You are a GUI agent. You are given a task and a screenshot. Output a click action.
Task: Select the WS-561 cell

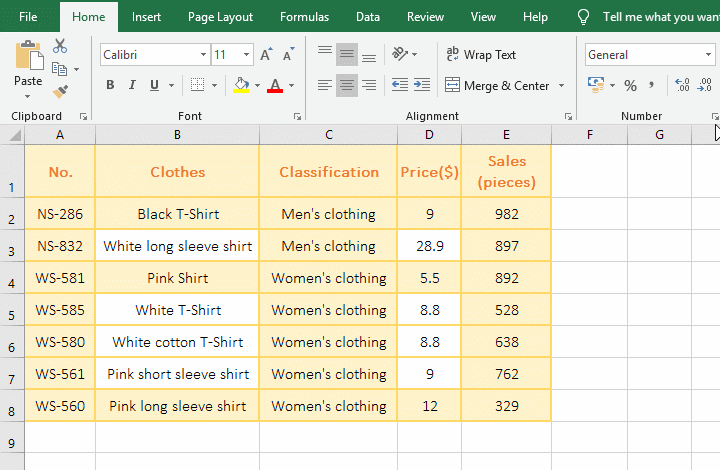pos(60,374)
